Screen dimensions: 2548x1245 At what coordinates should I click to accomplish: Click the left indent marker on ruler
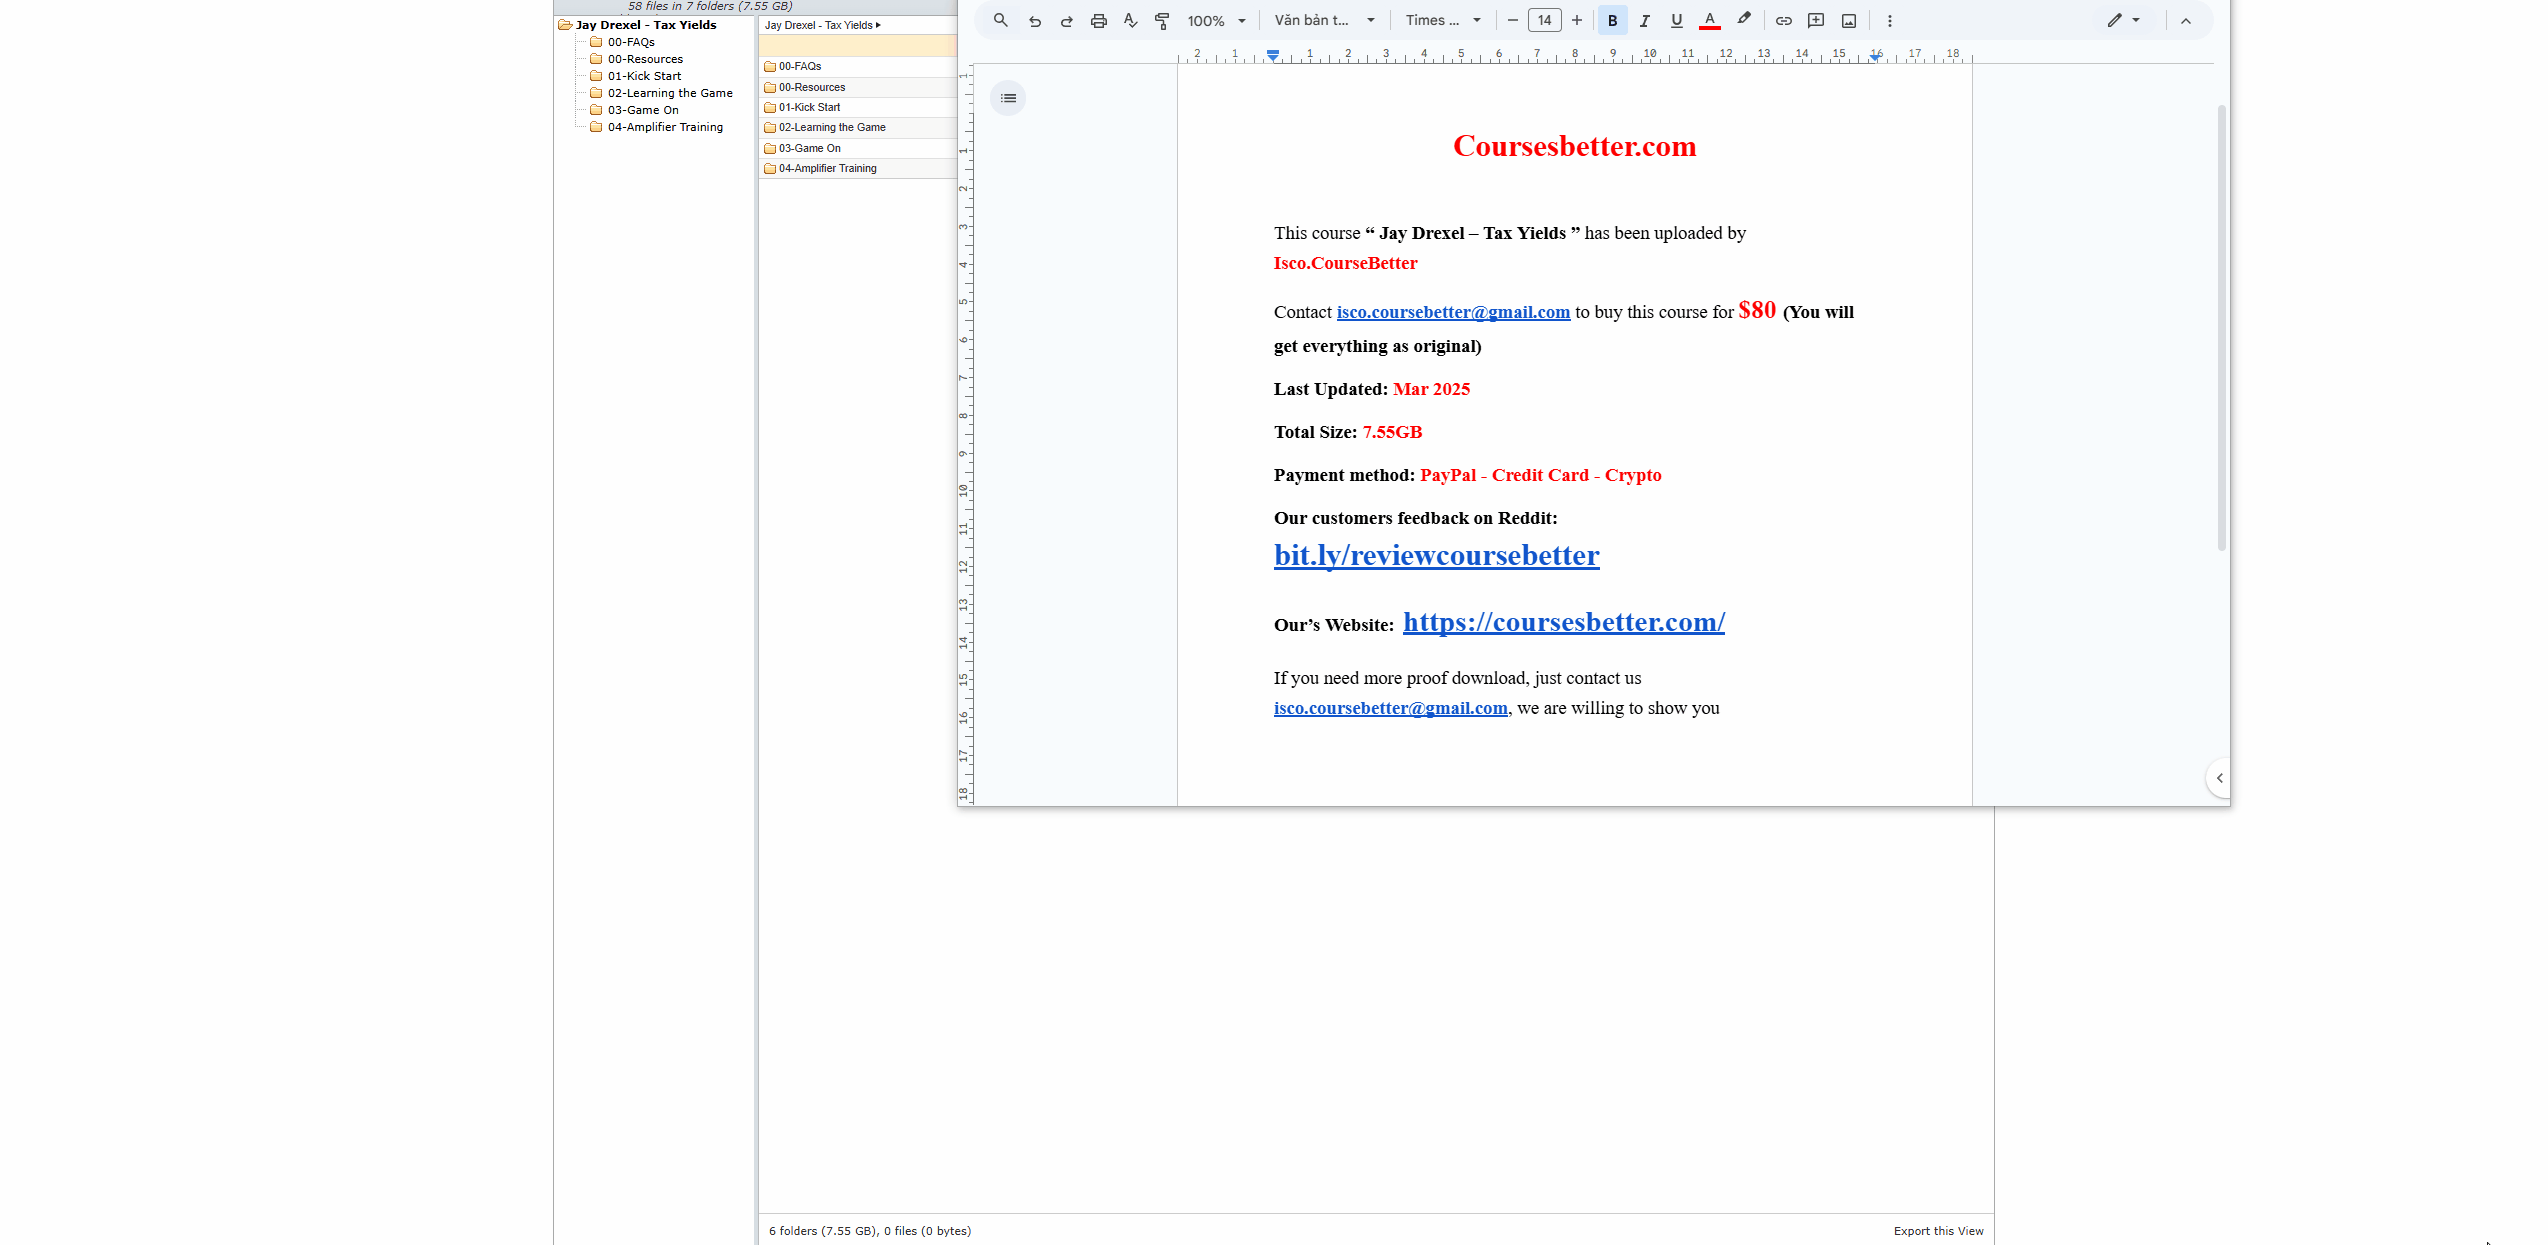tap(1273, 55)
